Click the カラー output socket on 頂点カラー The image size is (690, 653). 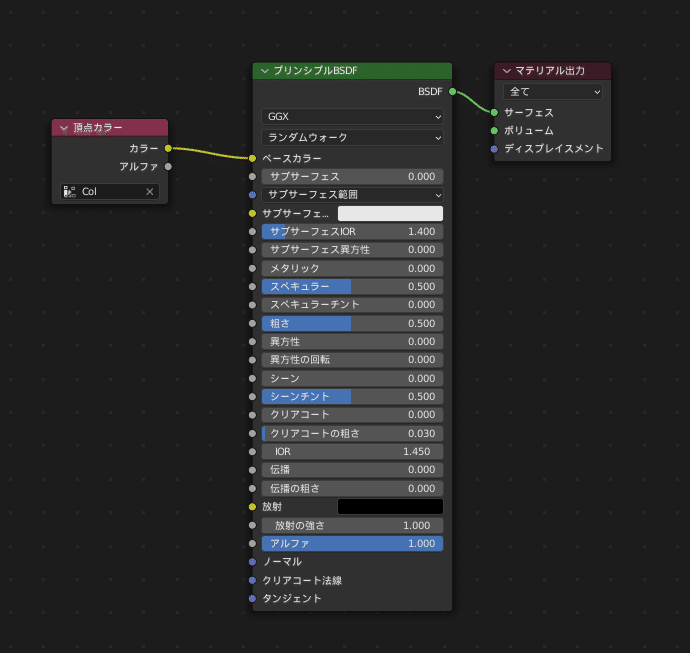(x=168, y=148)
